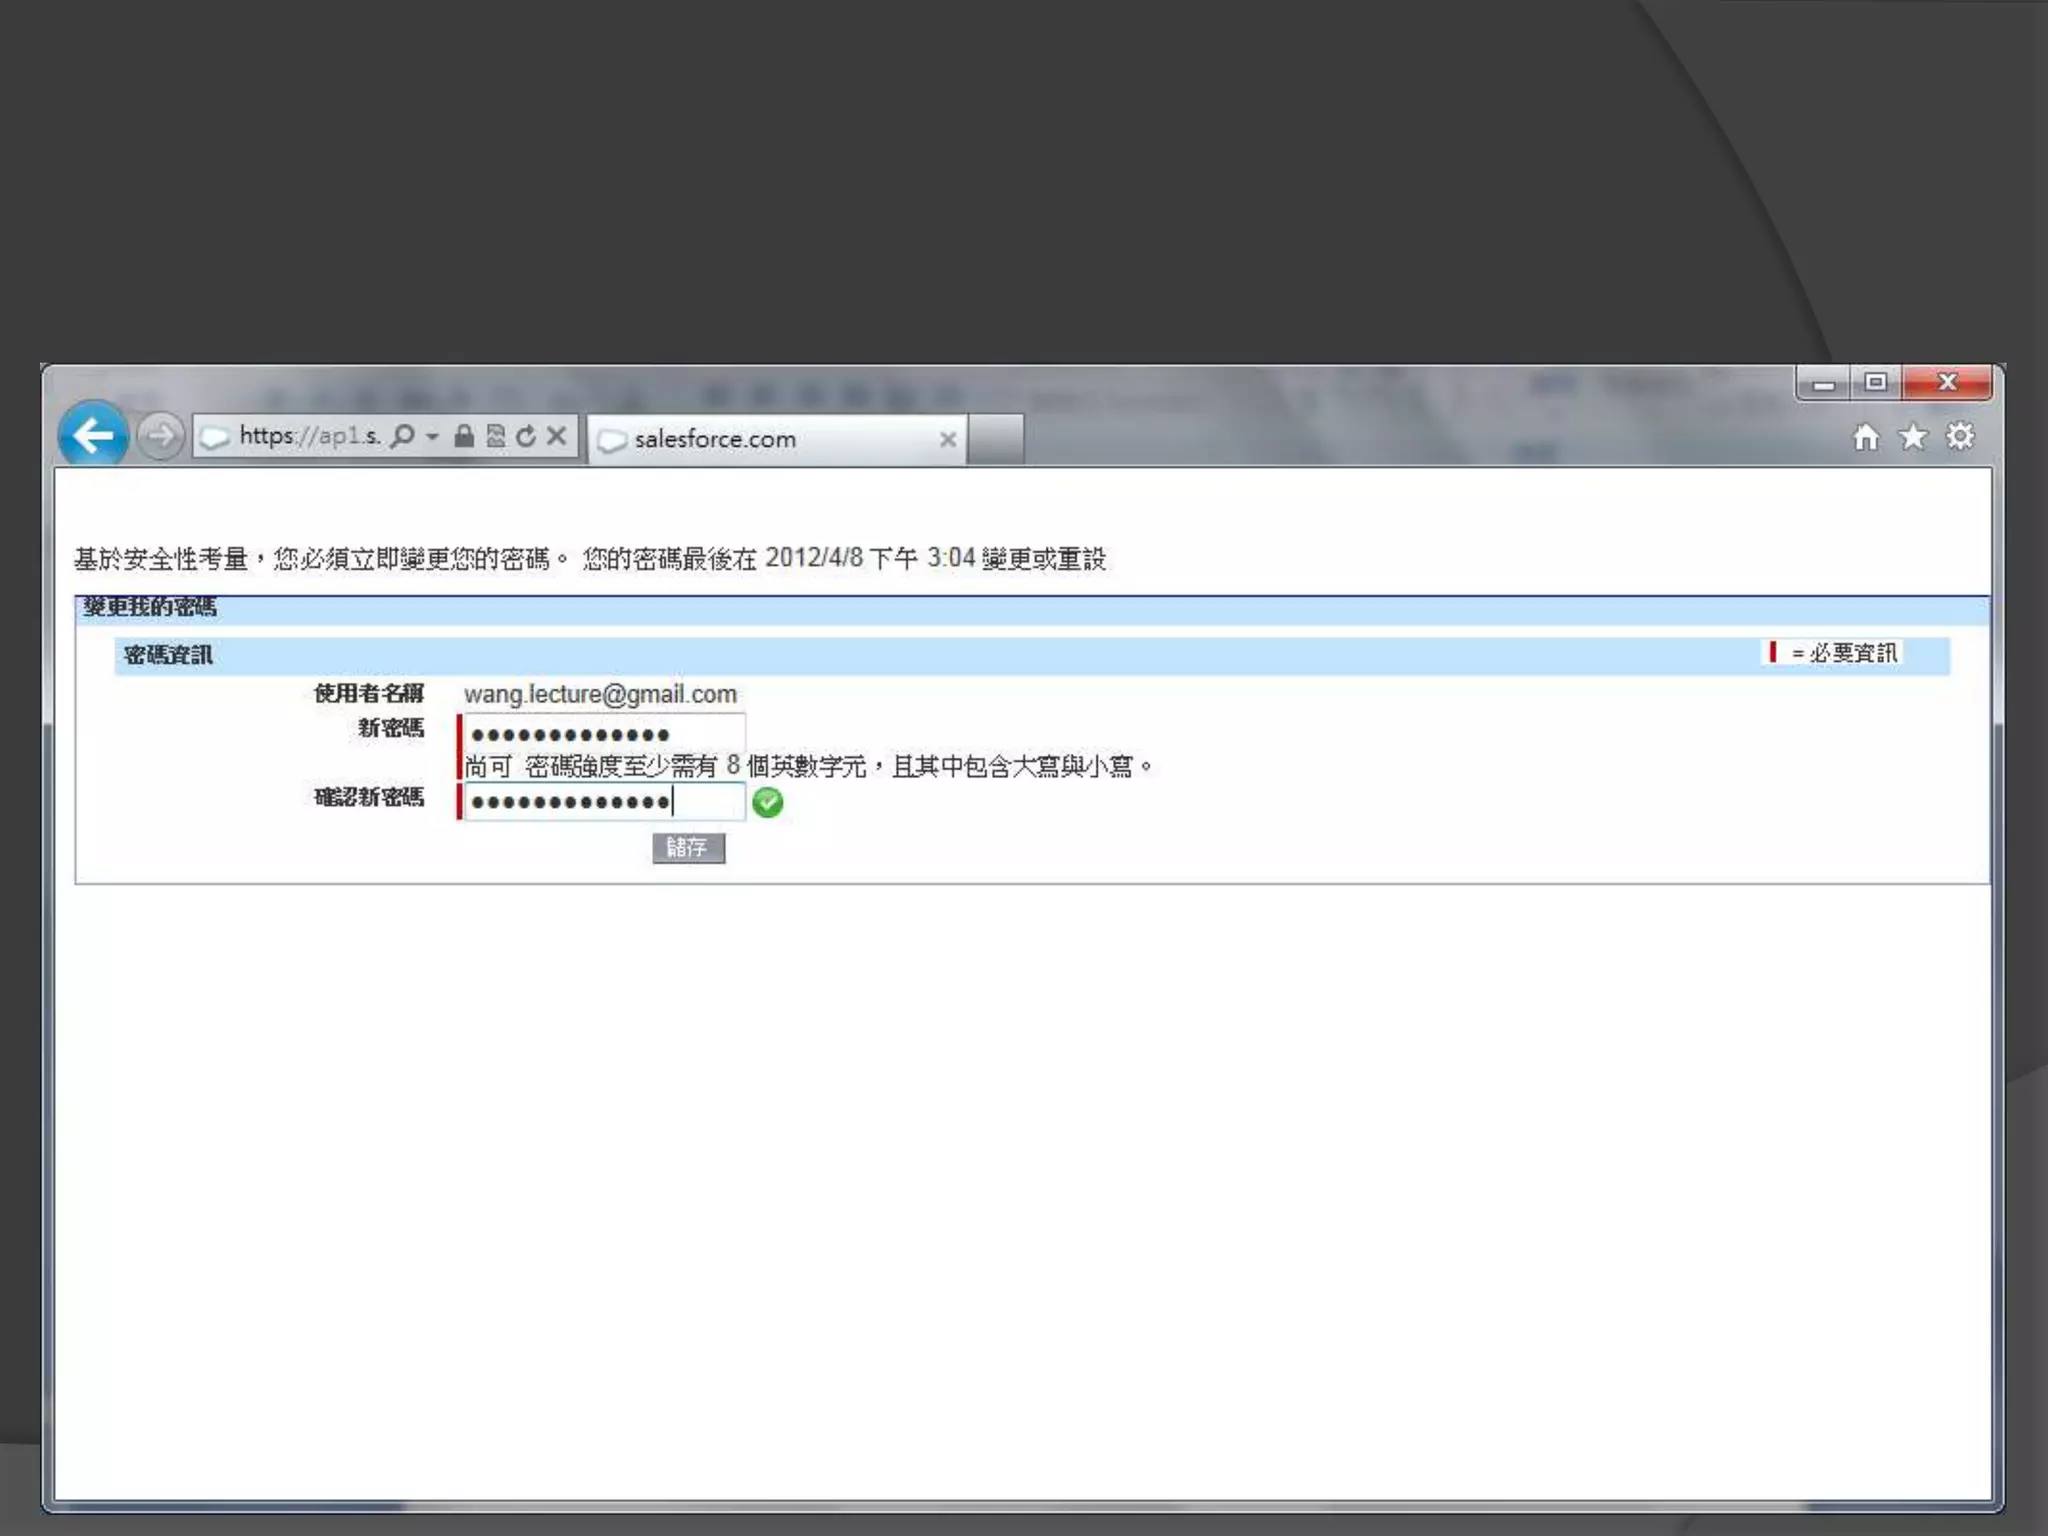Click the Stop loading X icon
The height and width of the screenshot is (1536, 2048).
(x=557, y=436)
